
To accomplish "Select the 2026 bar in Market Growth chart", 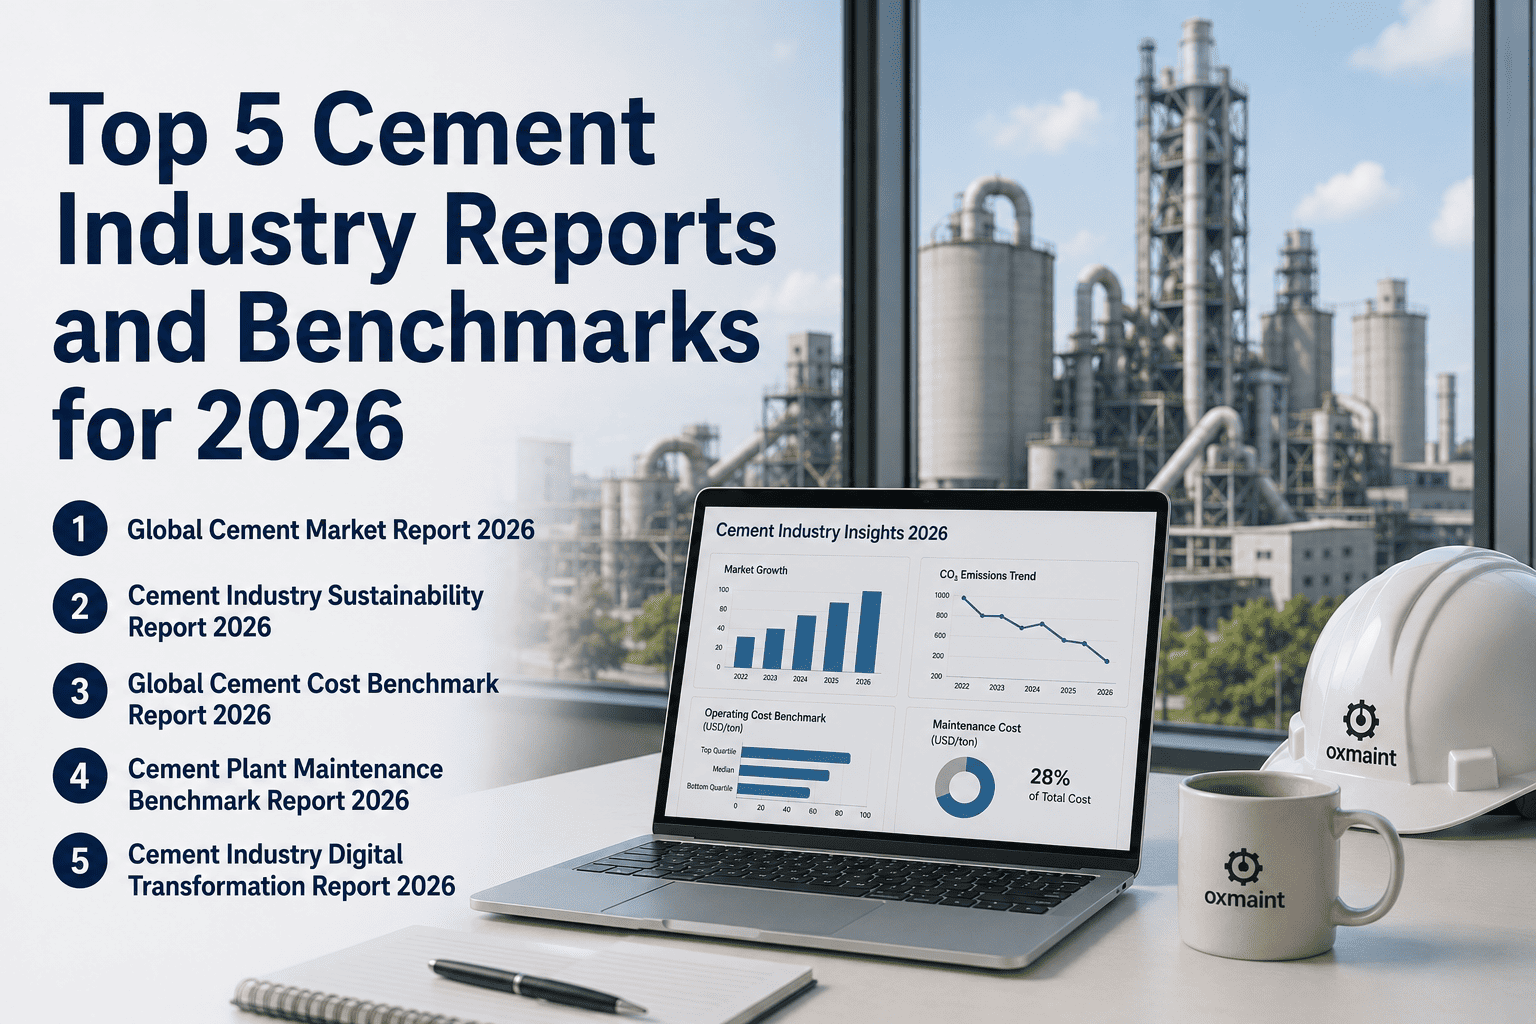I will [870, 633].
